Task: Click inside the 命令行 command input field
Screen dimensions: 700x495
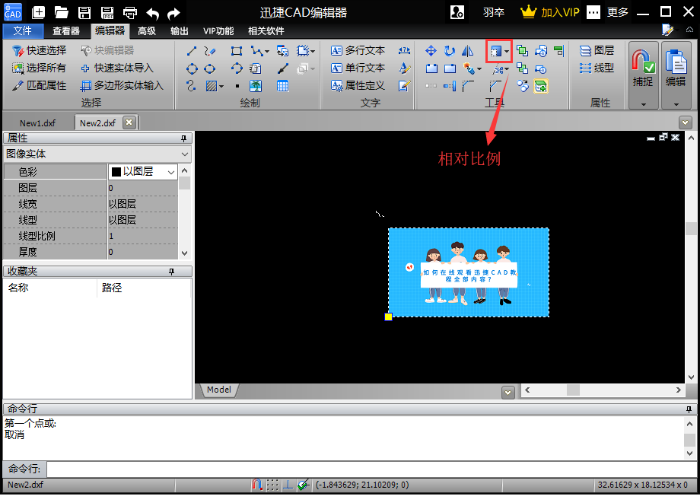Action: (x=372, y=469)
